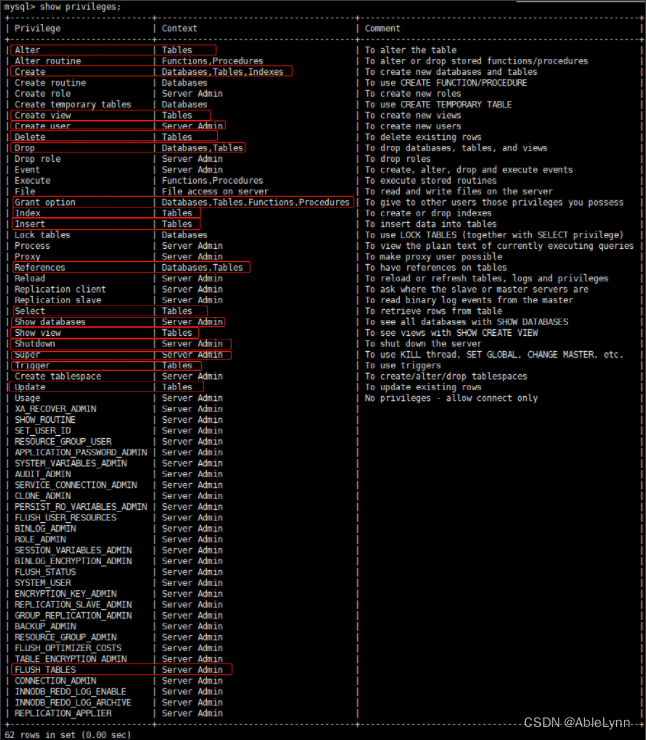Click 'Create tablespace' privilege text
Image resolution: width=646 pixels, height=740 pixels.
pyautogui.click(x=58, y=376)
